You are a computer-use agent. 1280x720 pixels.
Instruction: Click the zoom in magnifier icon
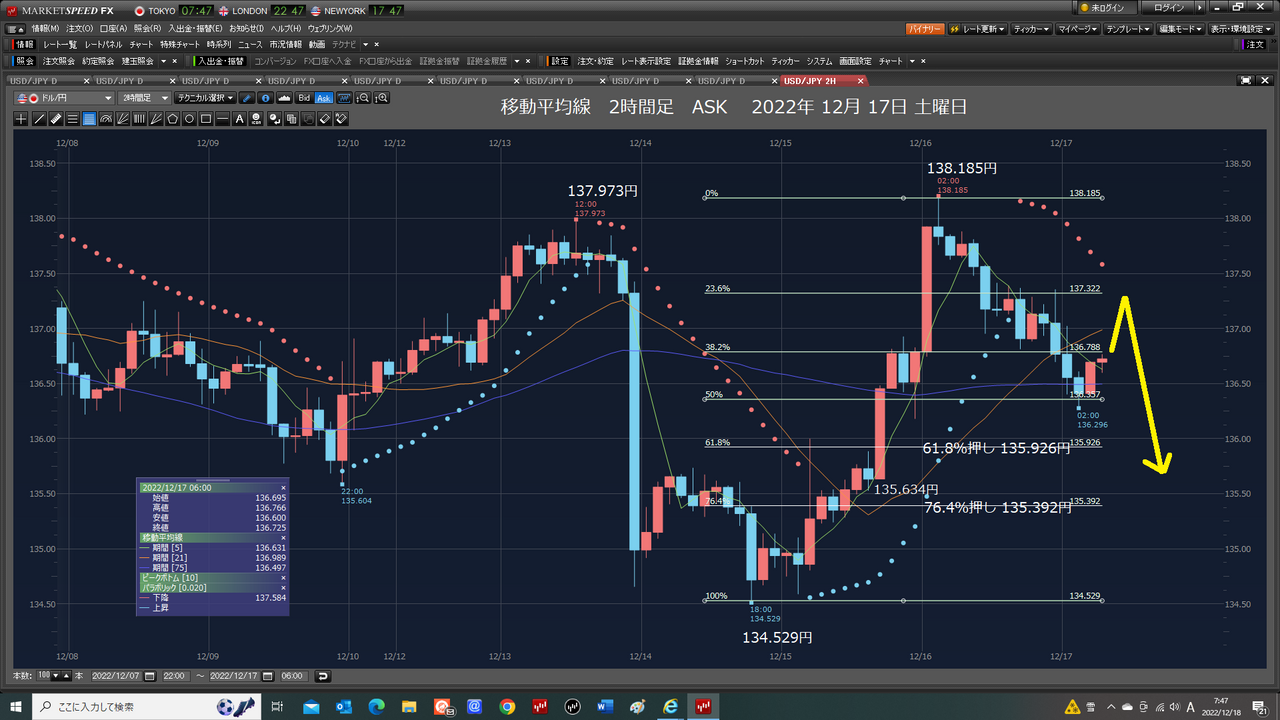coord(381,98)
